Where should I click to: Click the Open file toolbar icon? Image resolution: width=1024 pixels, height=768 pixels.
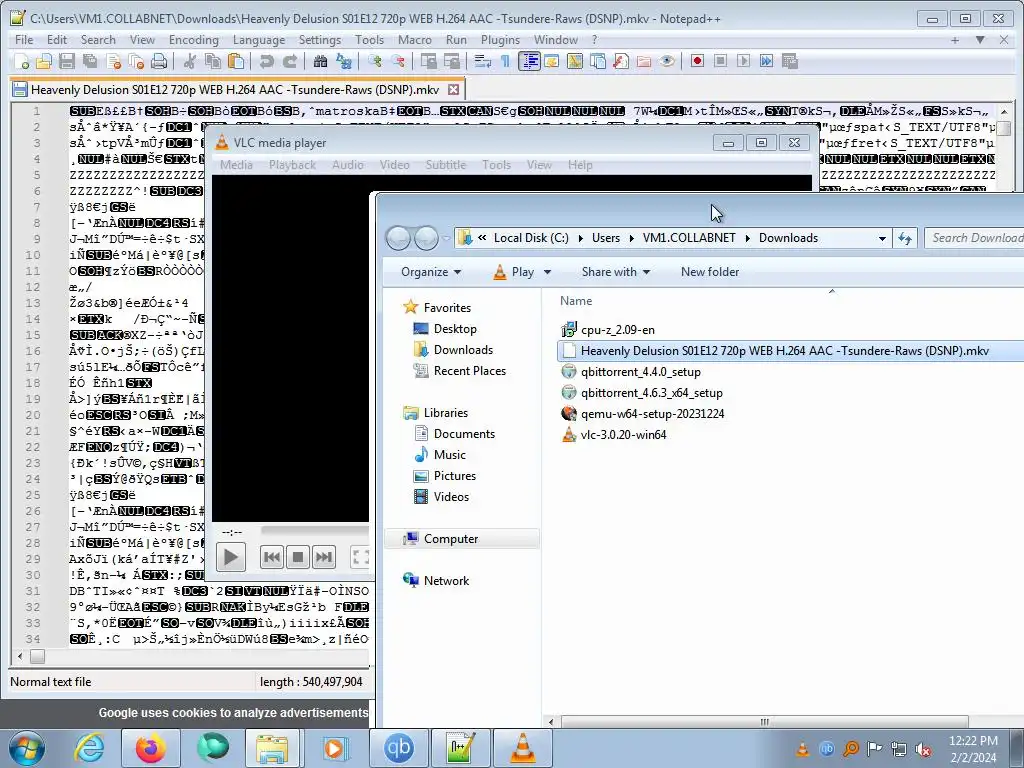pyautogui.click(x=44, y=61)
